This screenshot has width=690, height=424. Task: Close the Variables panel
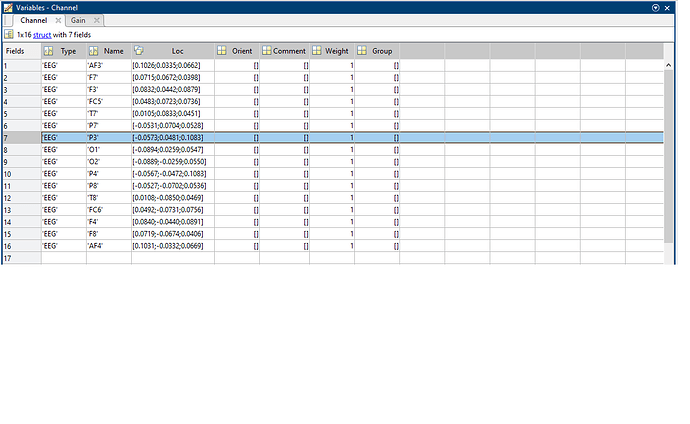point(667,7)
